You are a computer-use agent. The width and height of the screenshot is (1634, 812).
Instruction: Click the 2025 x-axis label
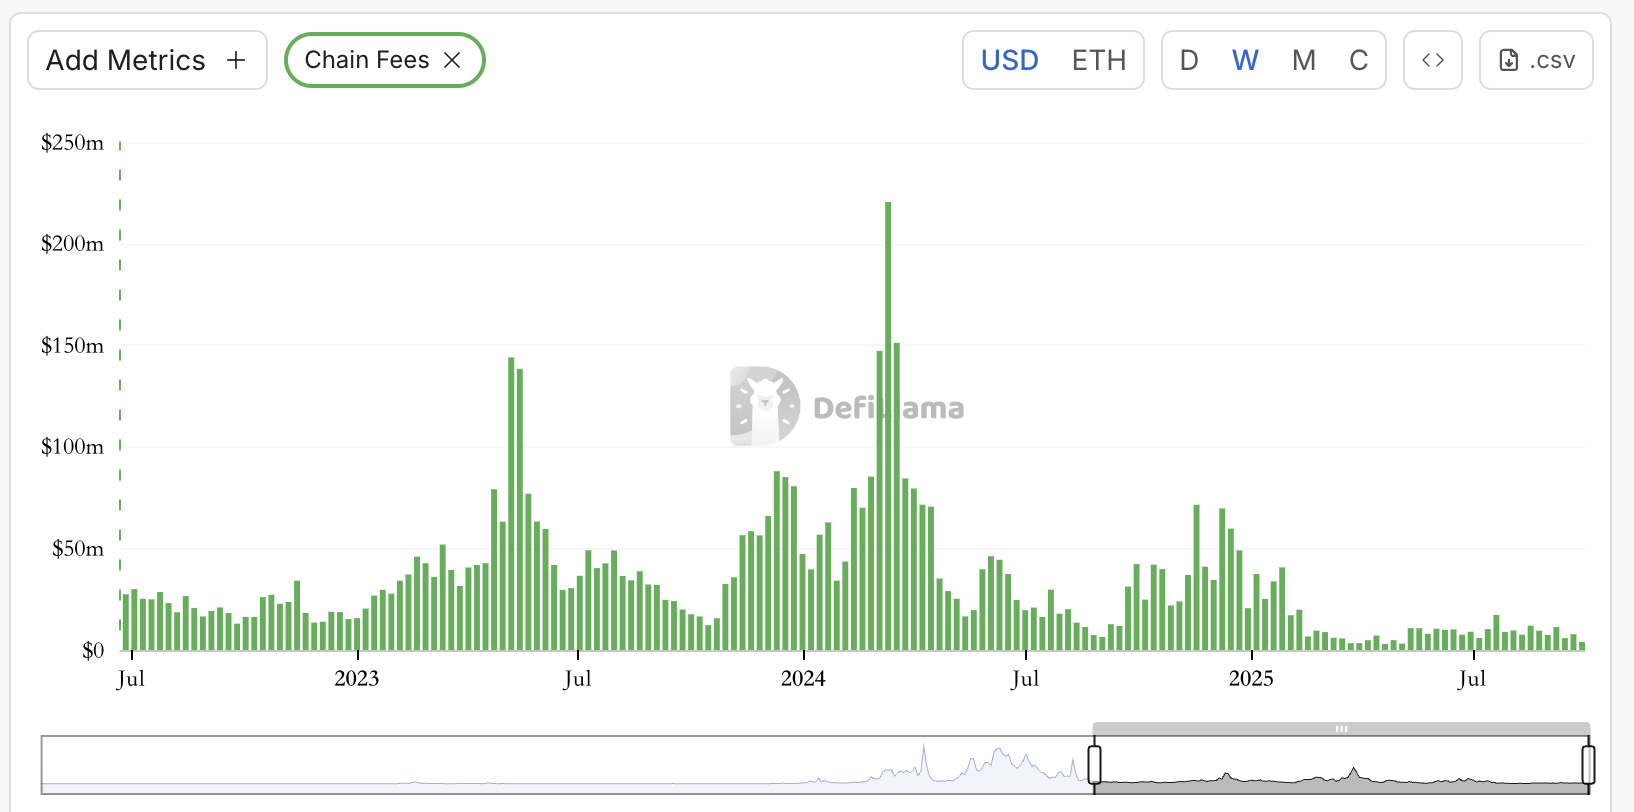pos(1251,679)
